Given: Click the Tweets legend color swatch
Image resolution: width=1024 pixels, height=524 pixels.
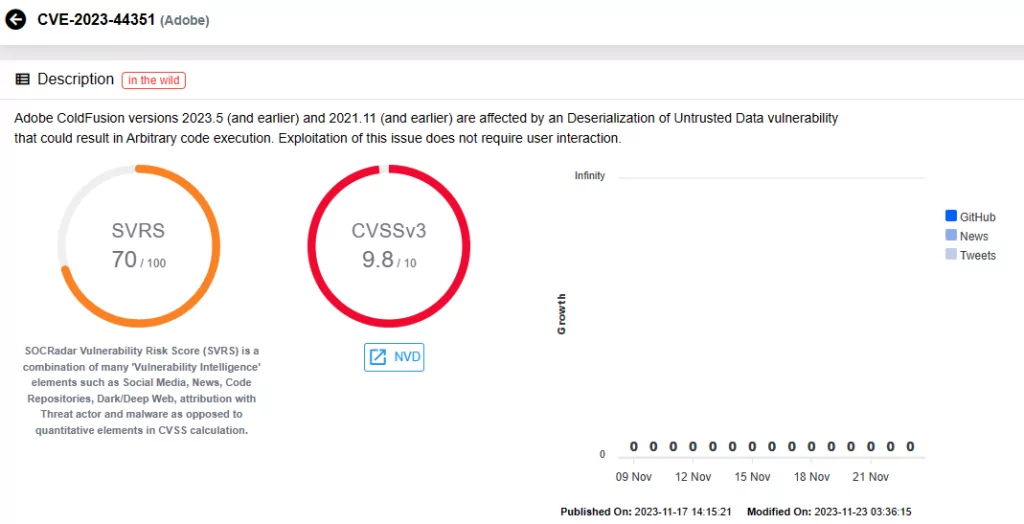Looking at the screenshot, I should pos(951,254).
